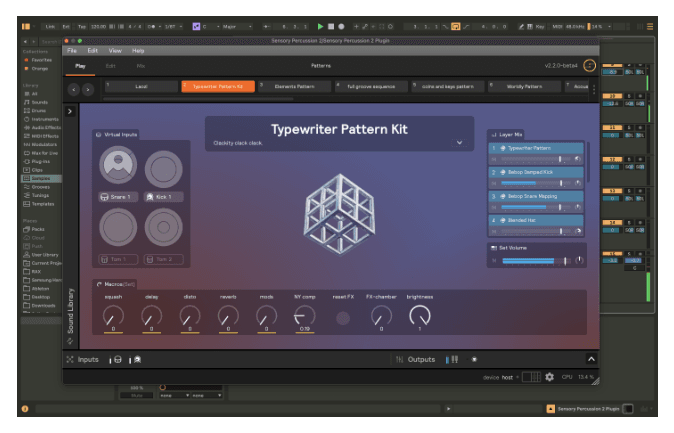
Task: Switch to the plugin Mix tab
Action: [x=141, y=66]
